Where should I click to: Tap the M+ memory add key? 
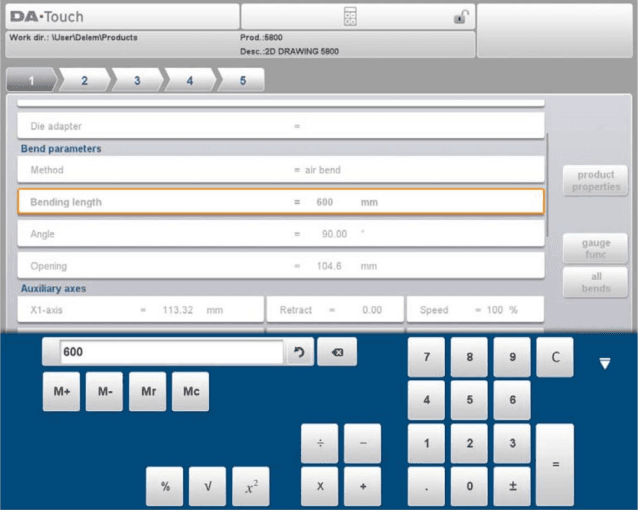(61, 391)
